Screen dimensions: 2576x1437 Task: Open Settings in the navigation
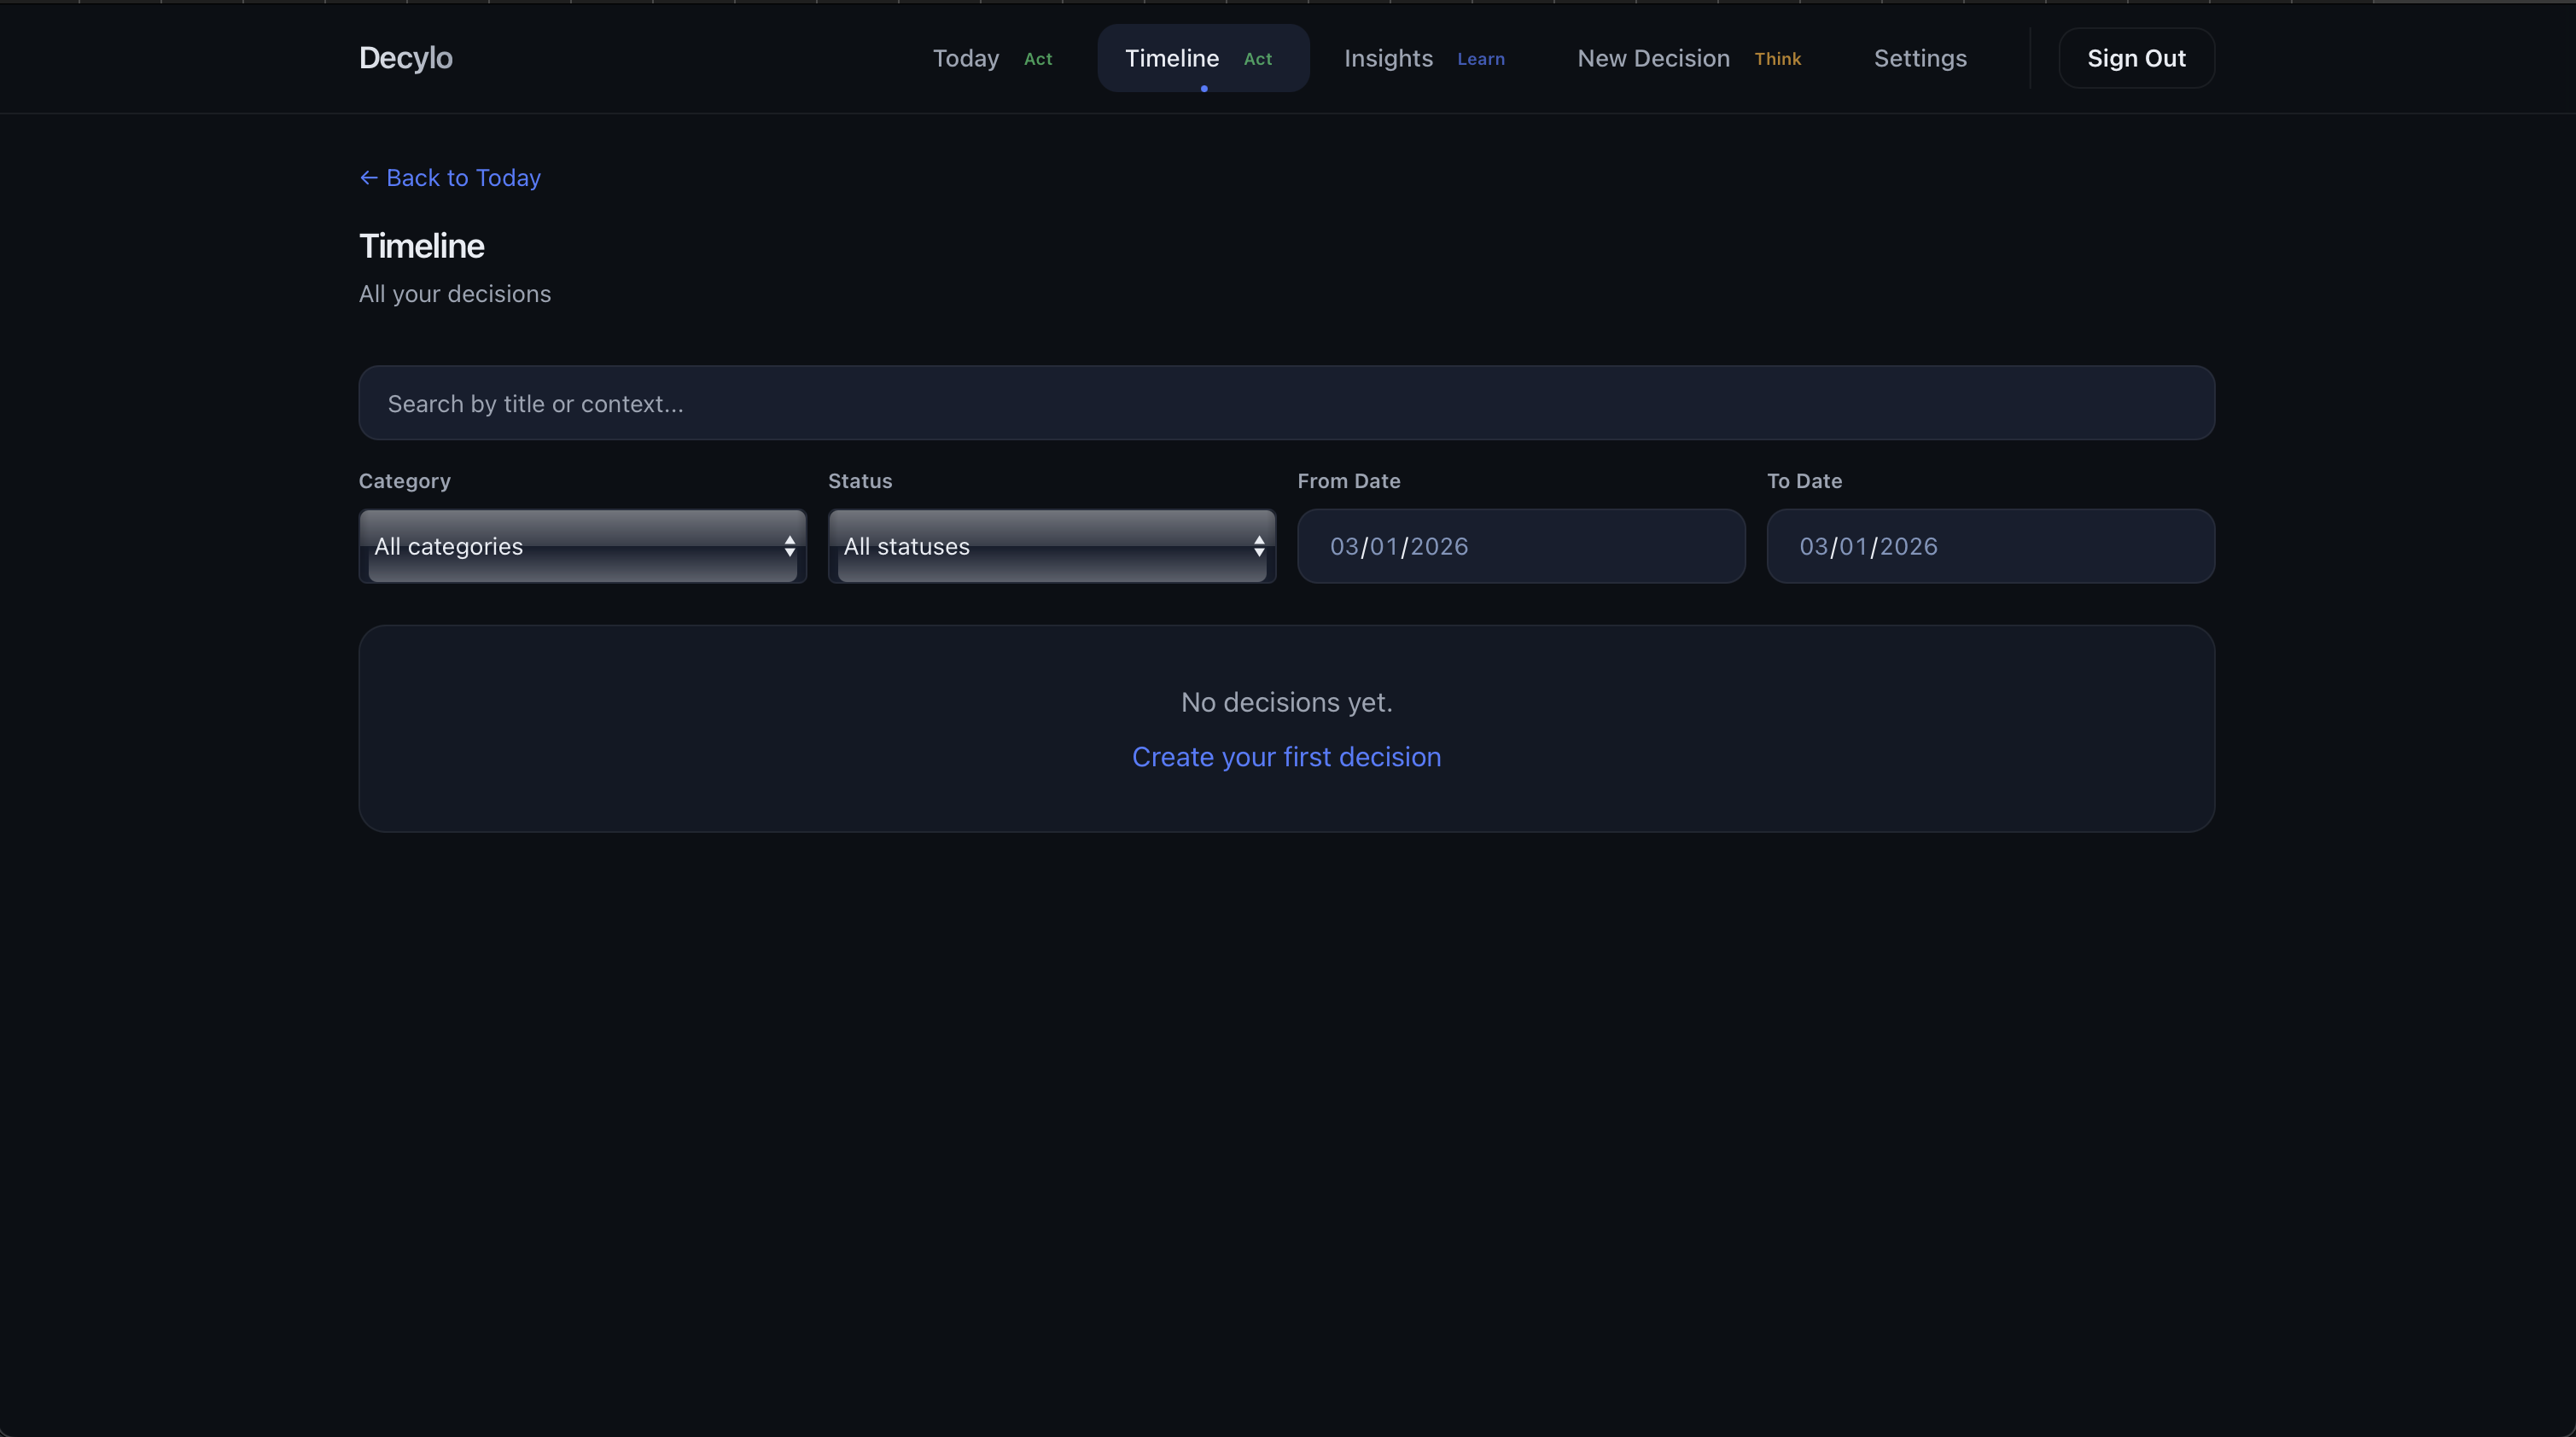pos(1920,58)
